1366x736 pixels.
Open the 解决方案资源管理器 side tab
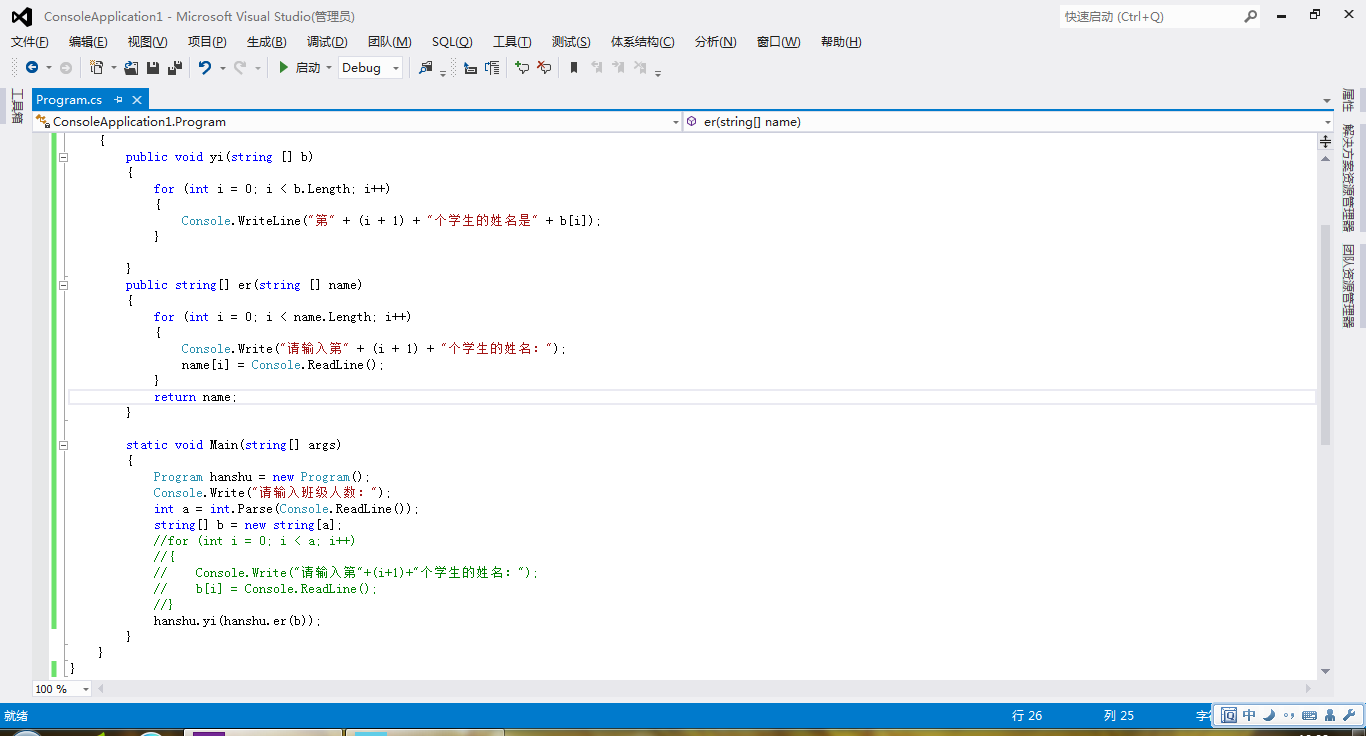(x=1349, y=177)
